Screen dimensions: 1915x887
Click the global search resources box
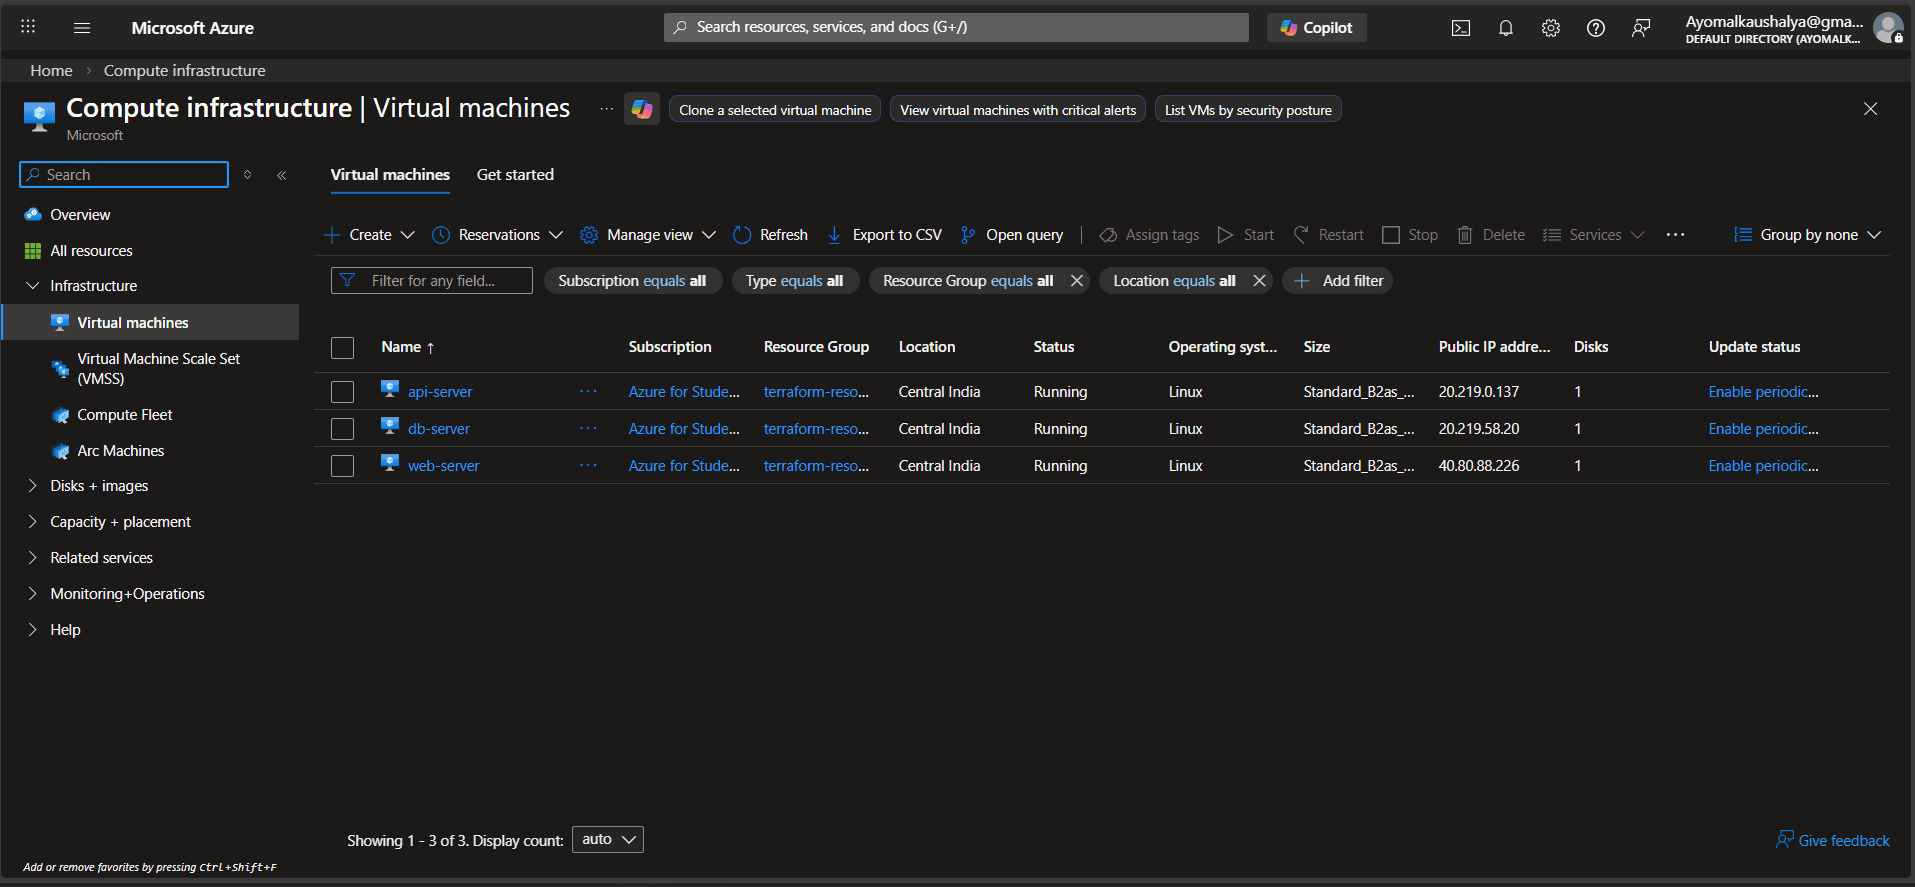956,28
